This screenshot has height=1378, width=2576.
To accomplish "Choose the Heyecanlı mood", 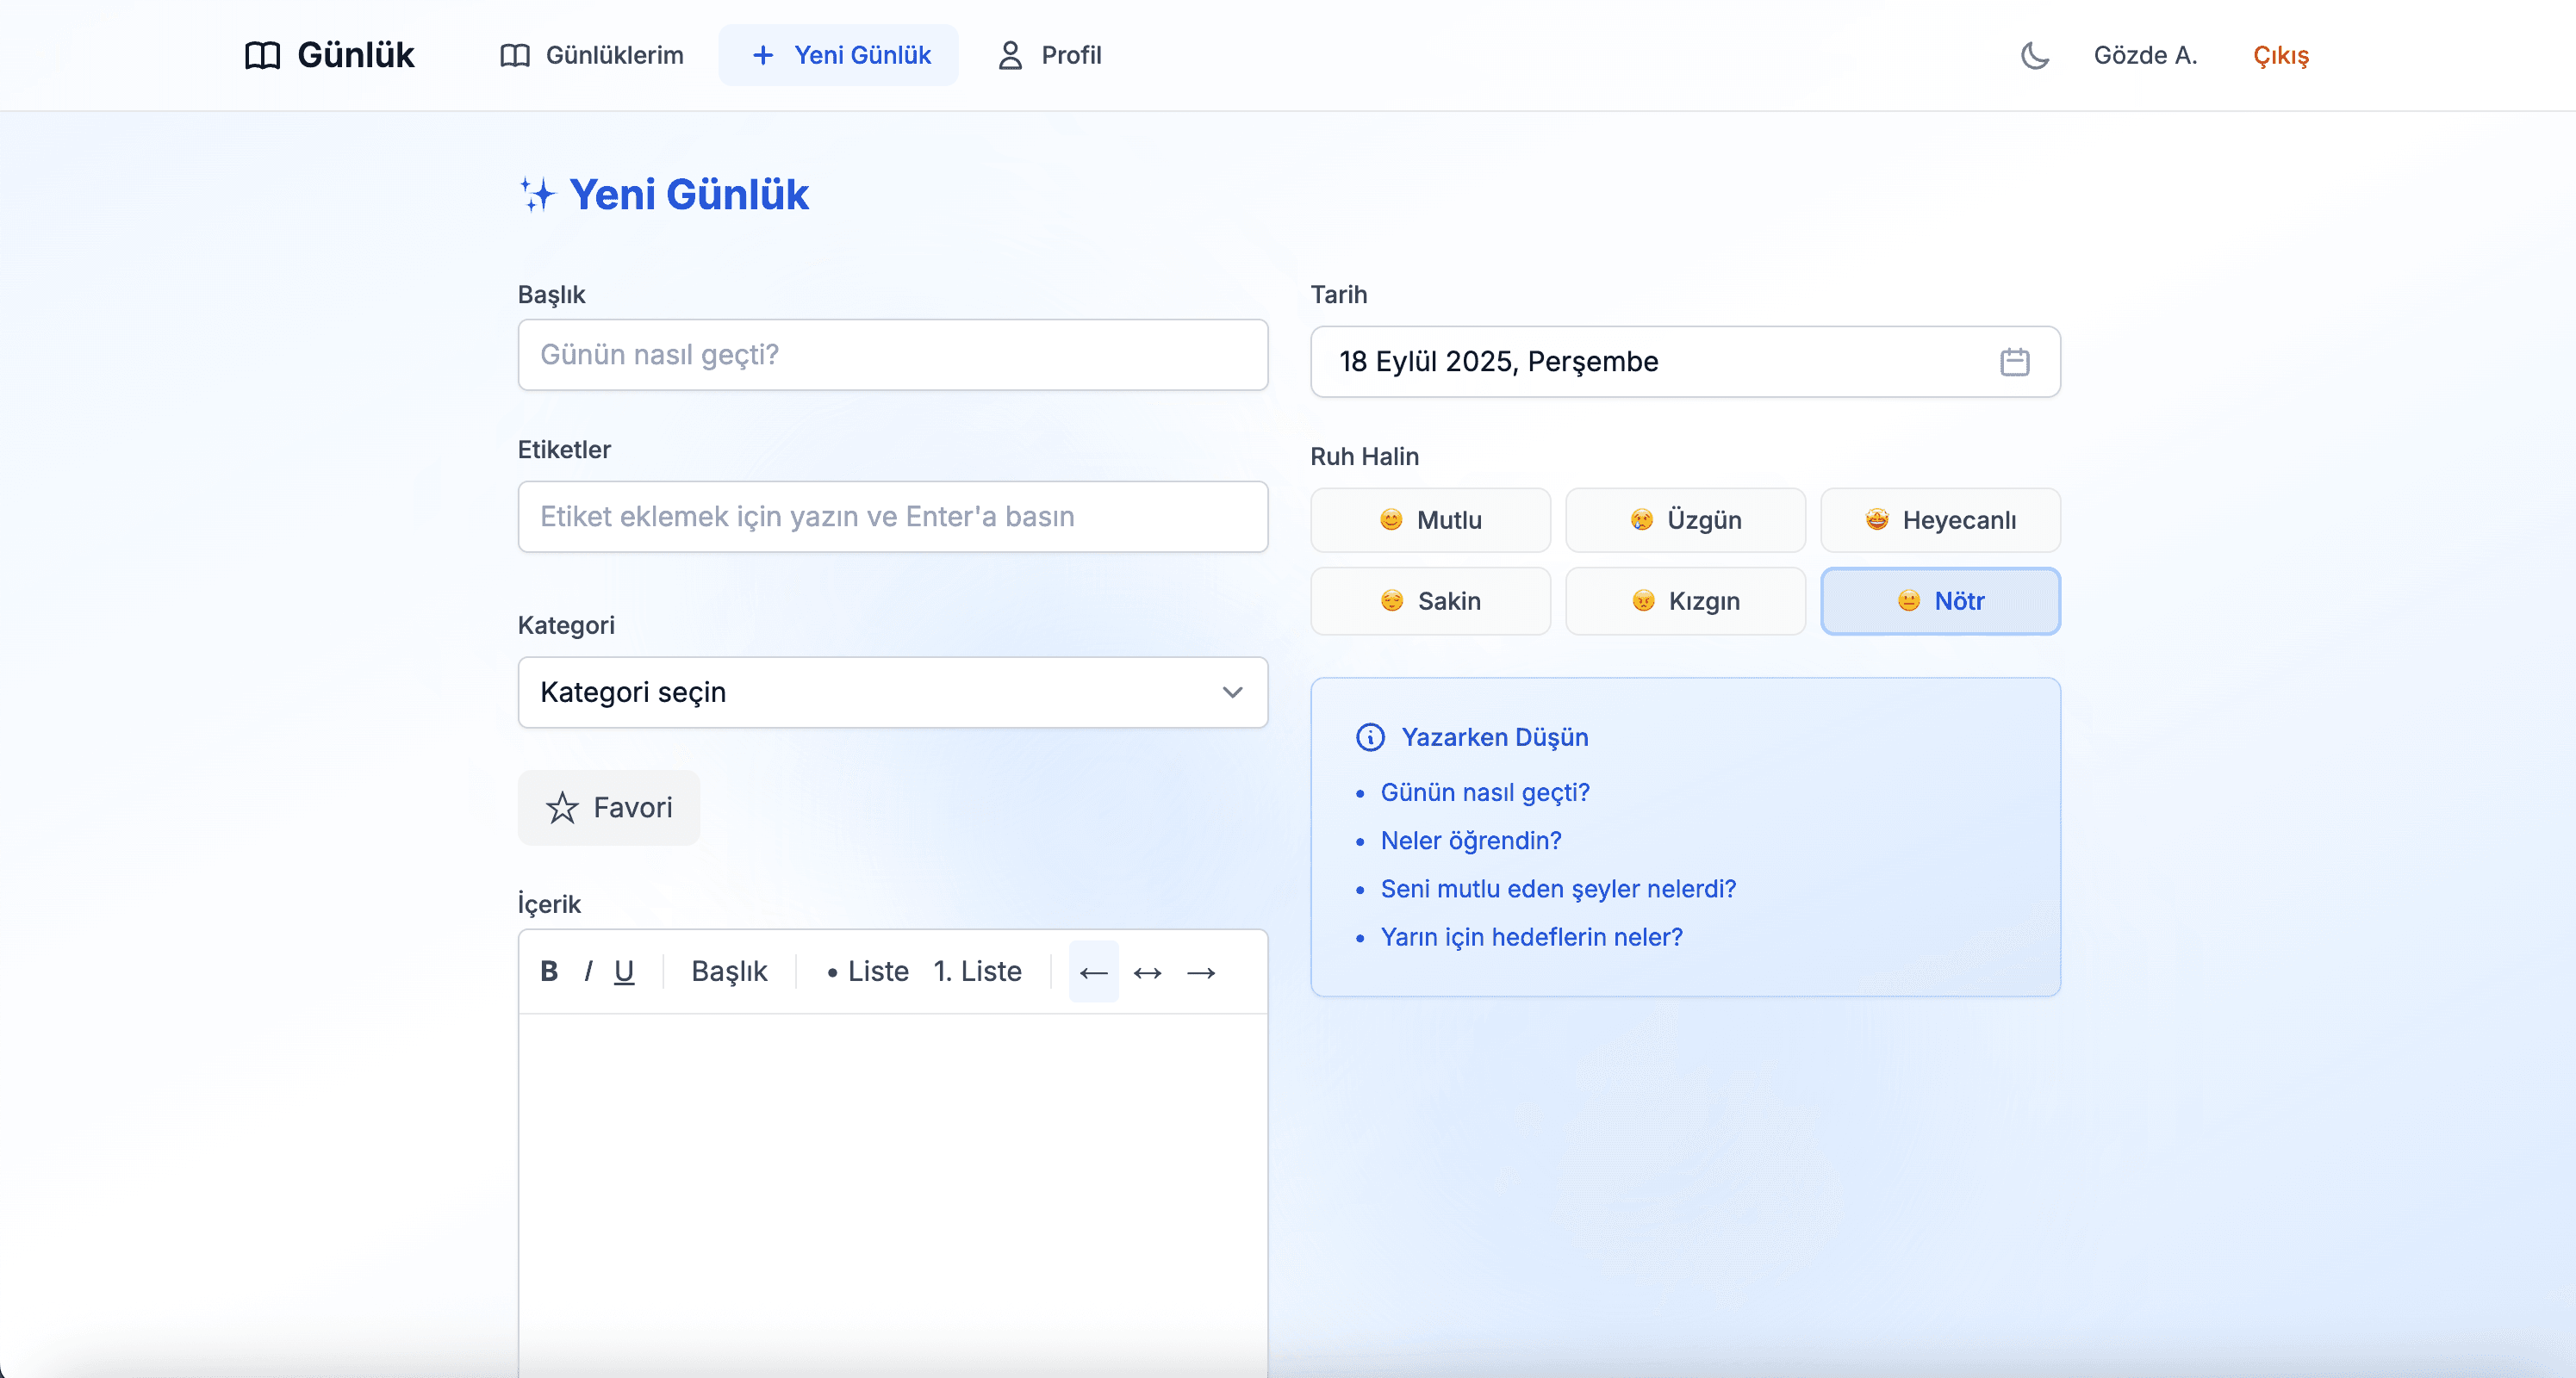I will coord(1940,520).
